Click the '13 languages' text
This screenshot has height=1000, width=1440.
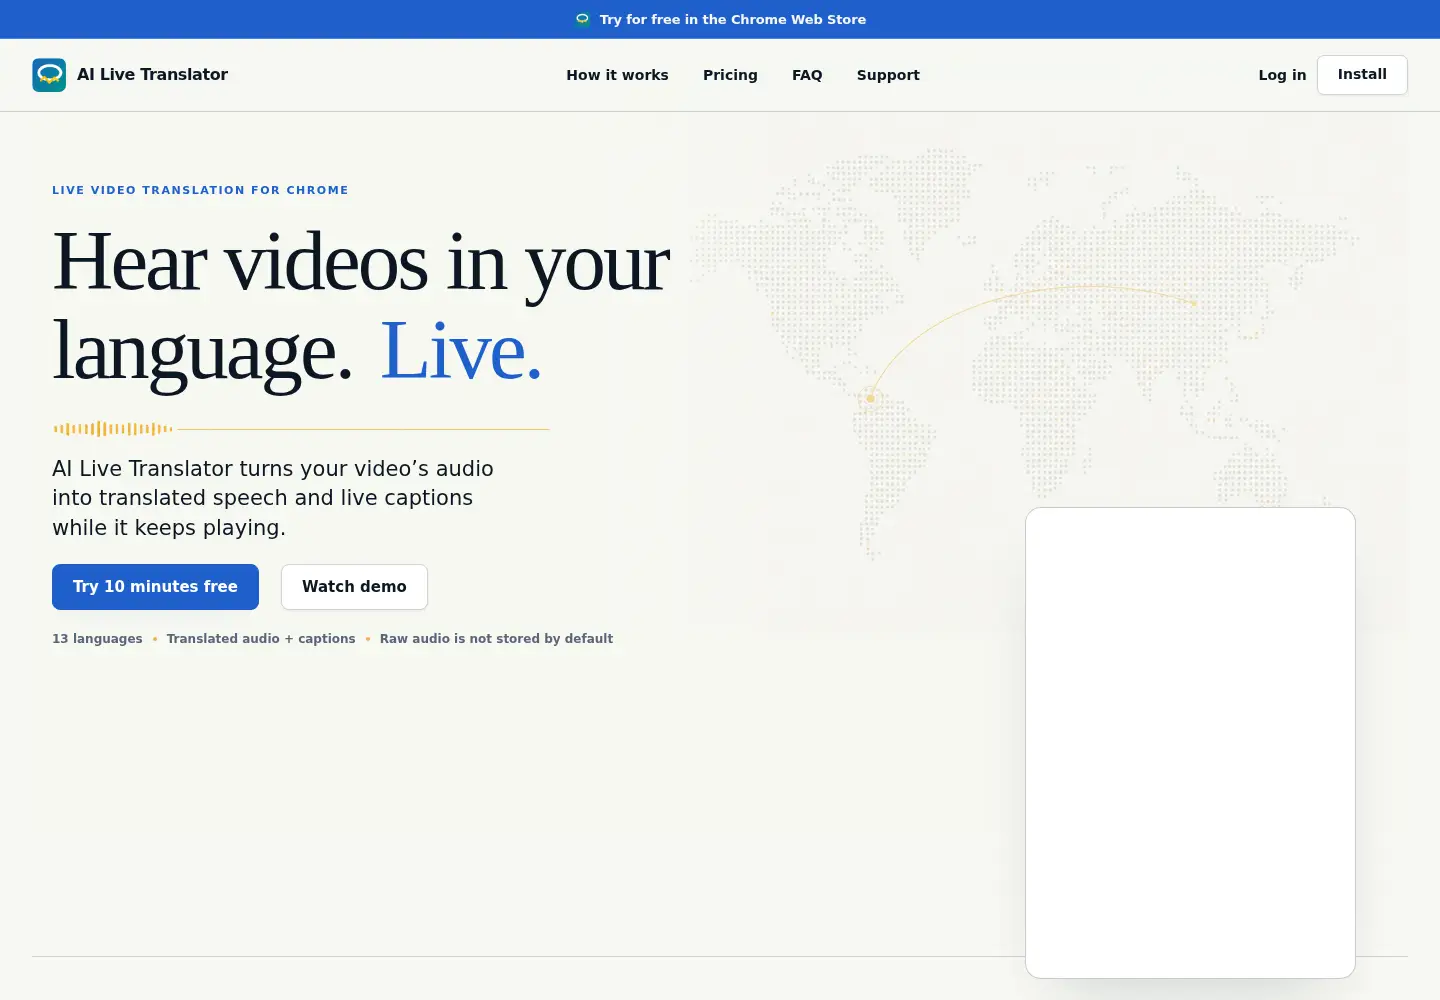click(97, 639)
